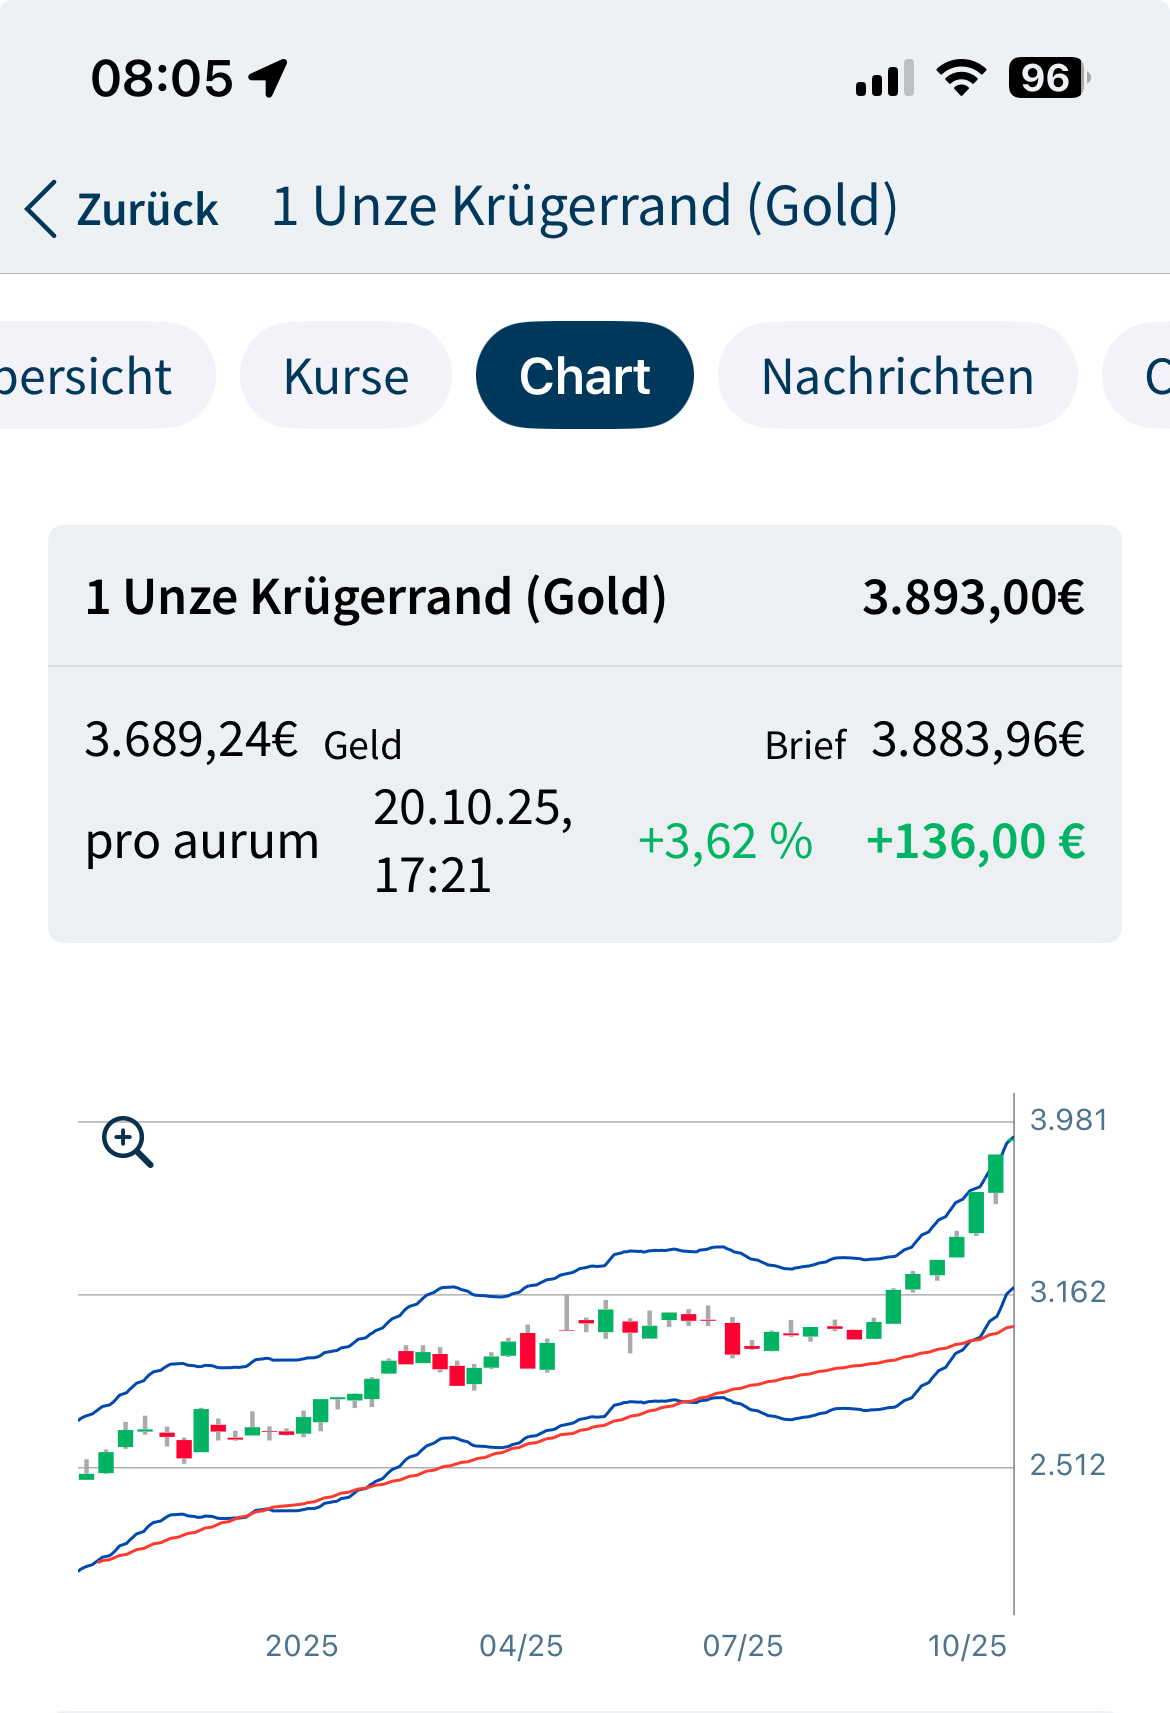Tap the Geld price 3.689,24€

point(191,740)
